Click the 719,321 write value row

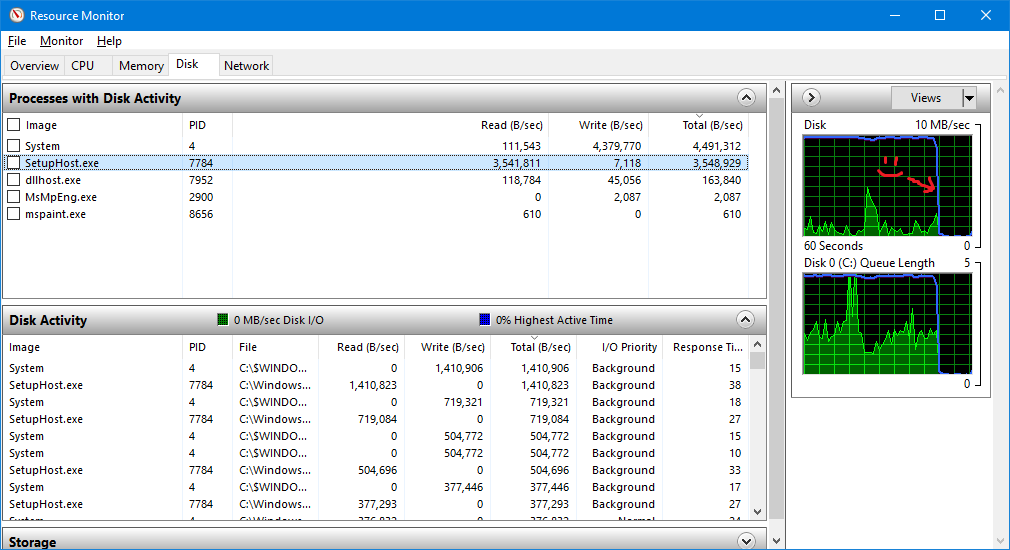click(x=463, y=402)
